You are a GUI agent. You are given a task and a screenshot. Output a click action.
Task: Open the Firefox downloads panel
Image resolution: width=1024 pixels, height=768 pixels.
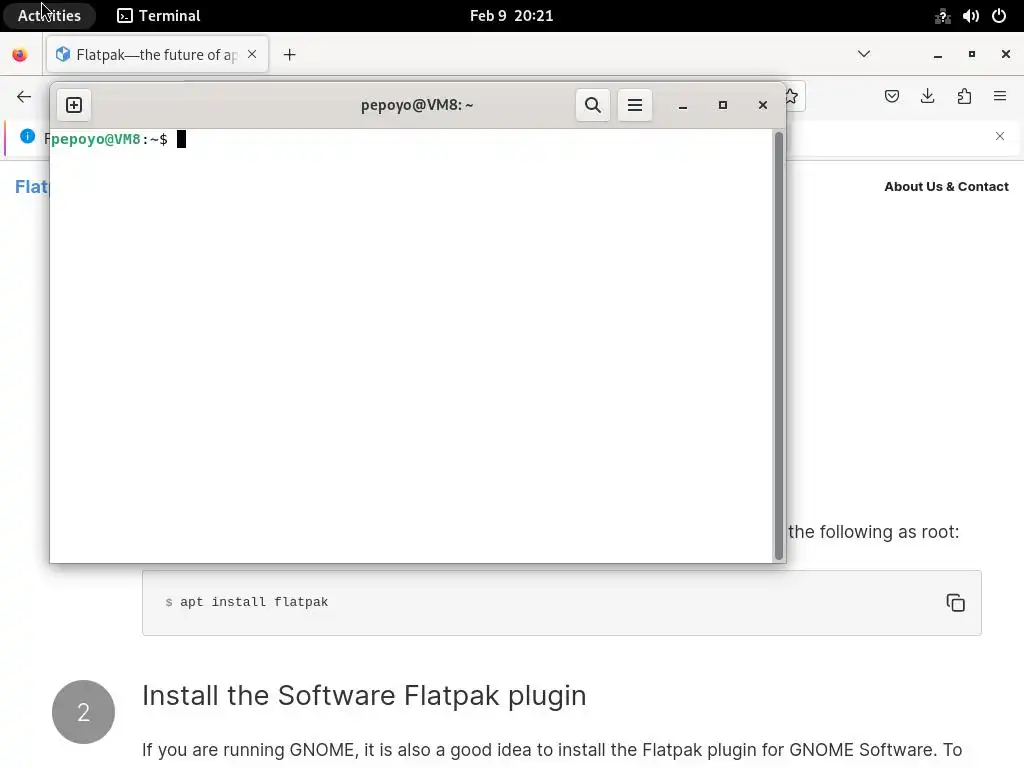(927, 97)
